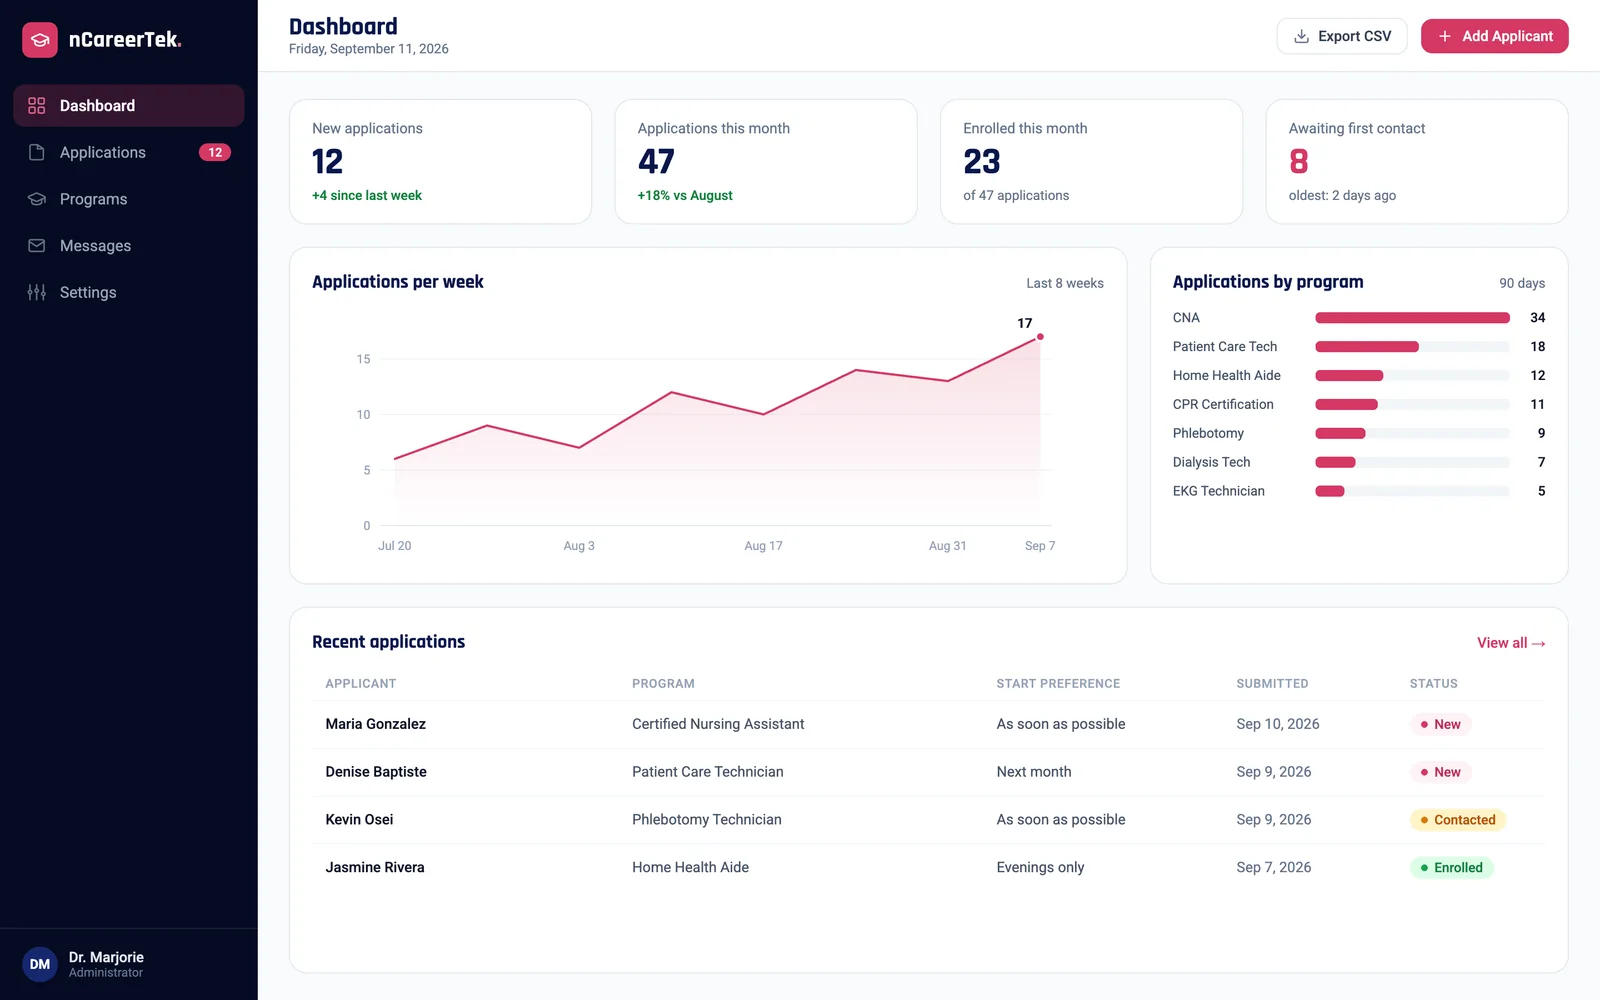1600x1000 pixels.
Task: Click Phlebotomy Technician program cell
Action: click(x=707, y=820)
